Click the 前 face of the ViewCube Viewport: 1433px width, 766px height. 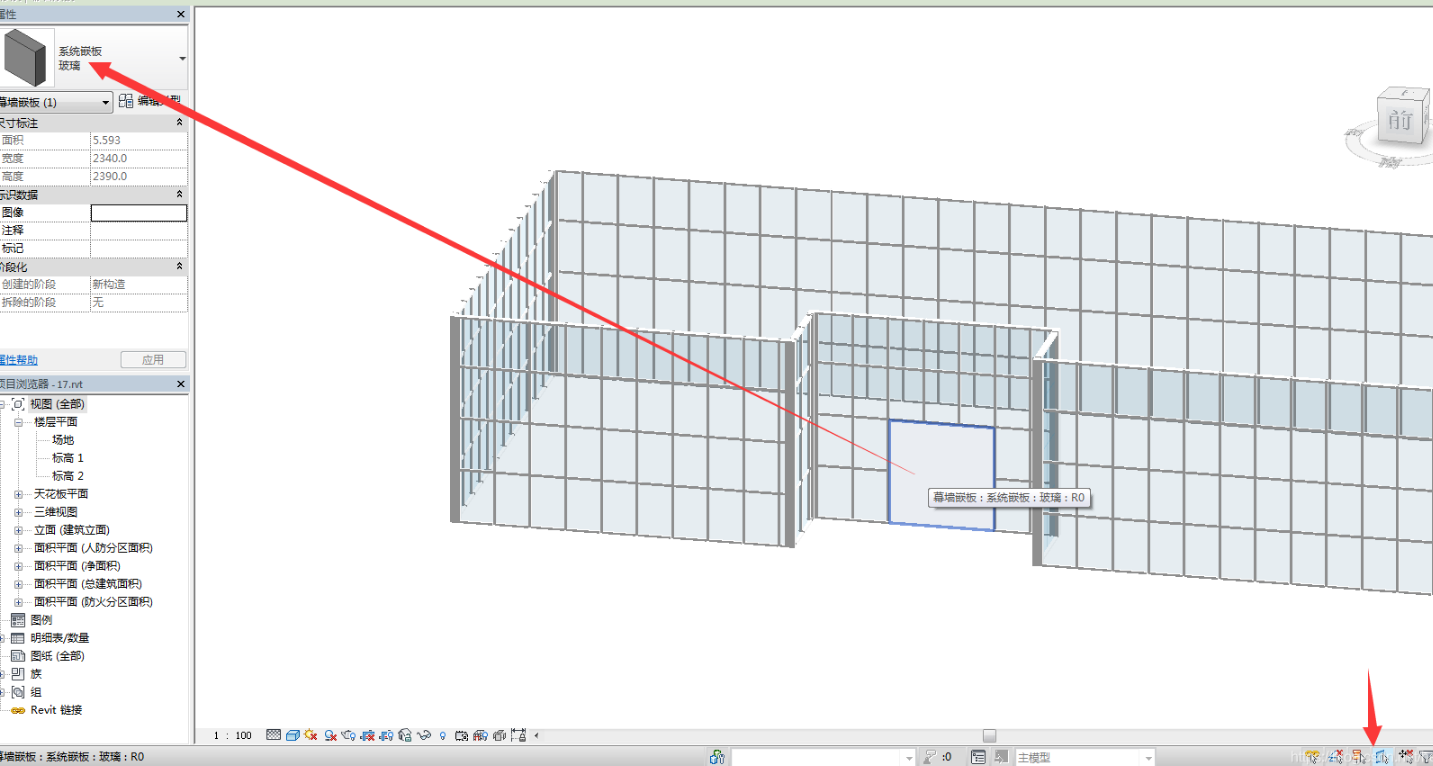pos(1399,121)
